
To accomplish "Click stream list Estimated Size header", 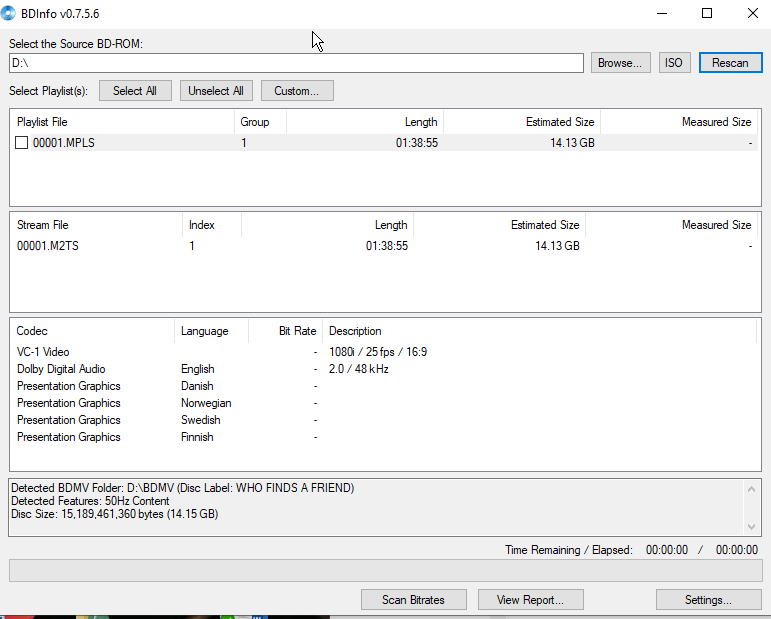I will (500, 225).
